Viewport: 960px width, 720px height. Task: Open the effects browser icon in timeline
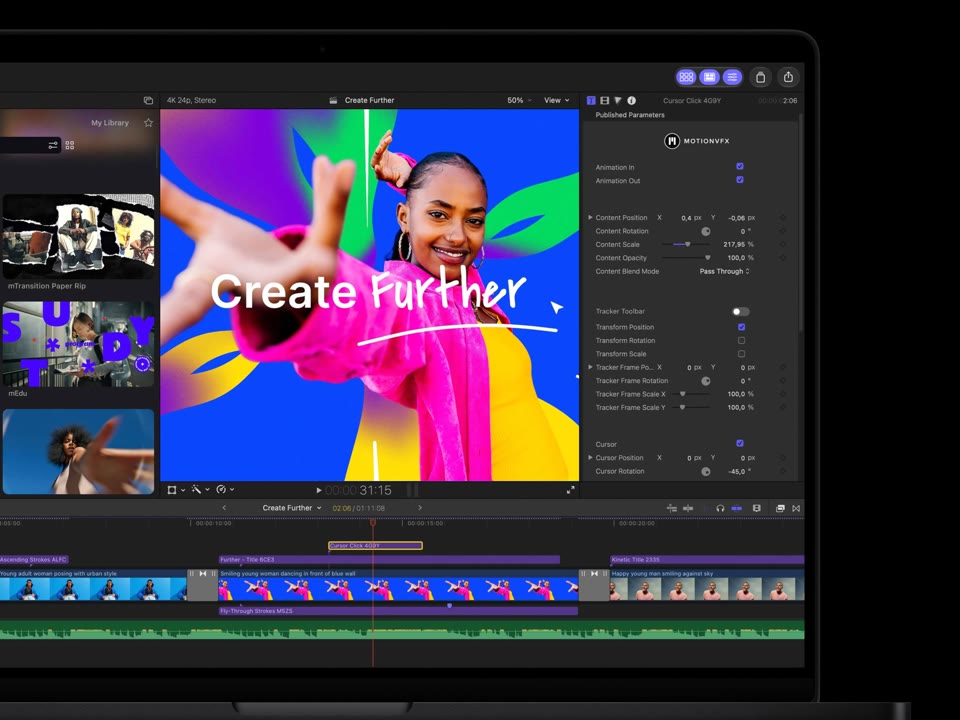tap(780, 508)
